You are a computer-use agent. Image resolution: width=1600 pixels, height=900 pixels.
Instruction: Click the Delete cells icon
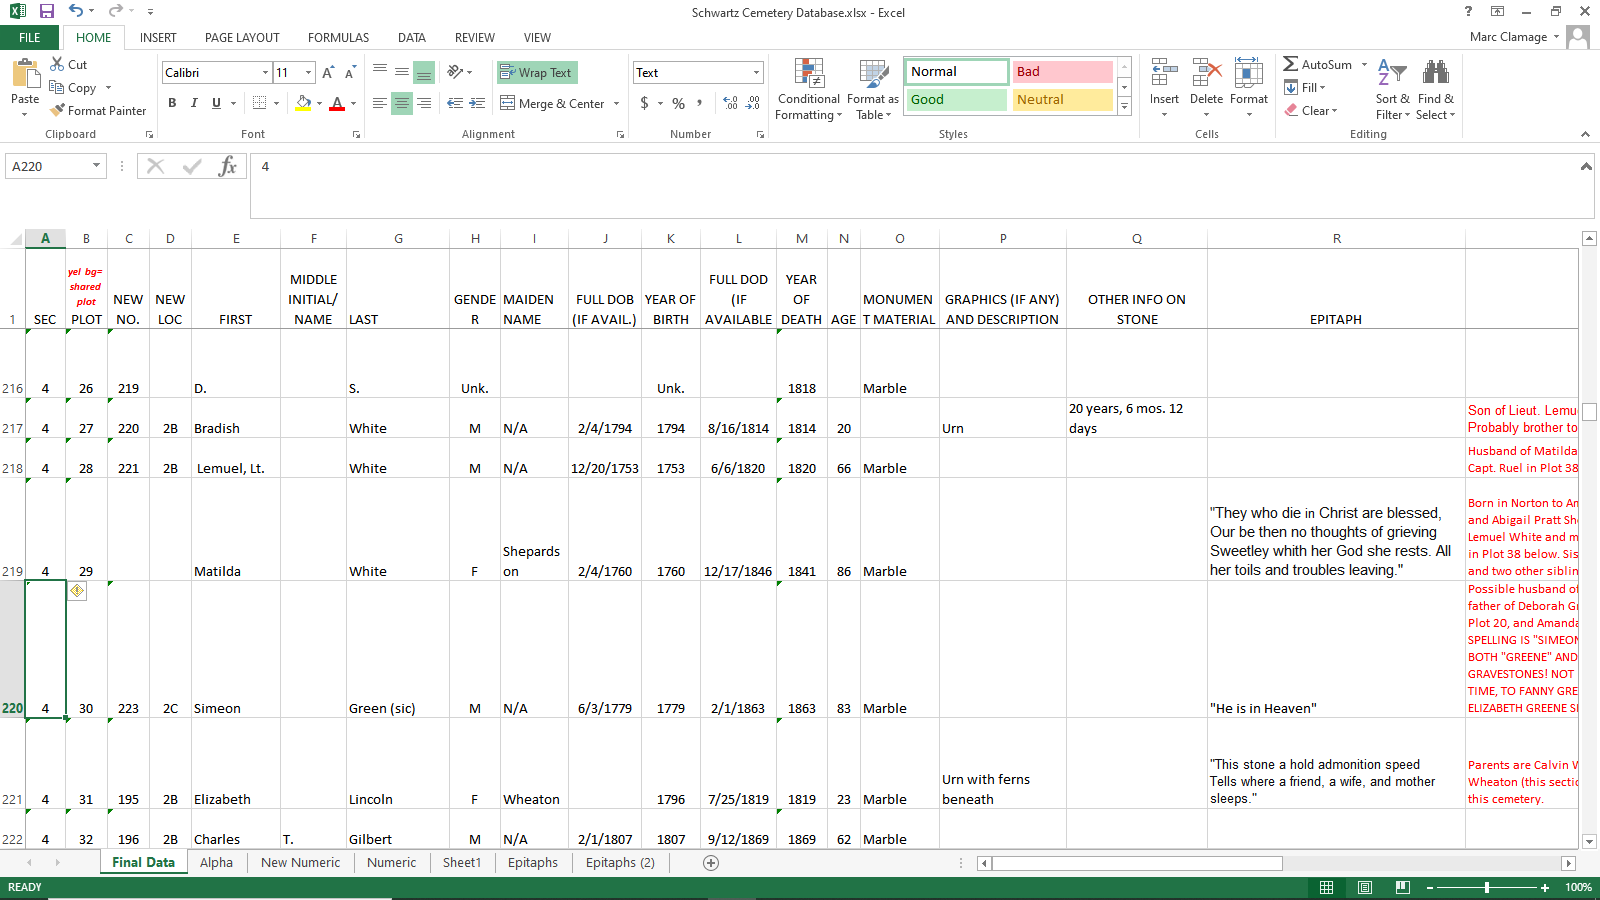pos(1206,75)
